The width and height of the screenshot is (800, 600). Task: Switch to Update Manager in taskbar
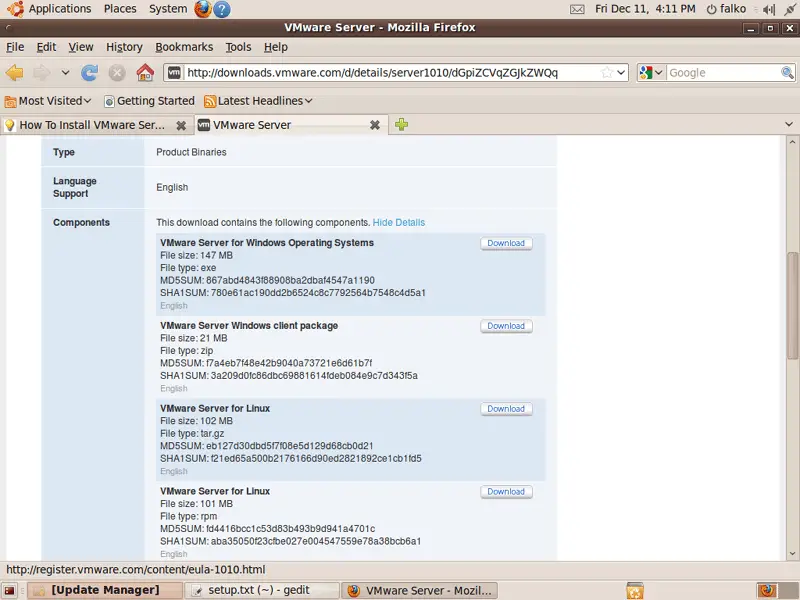(x=105, y=590)
